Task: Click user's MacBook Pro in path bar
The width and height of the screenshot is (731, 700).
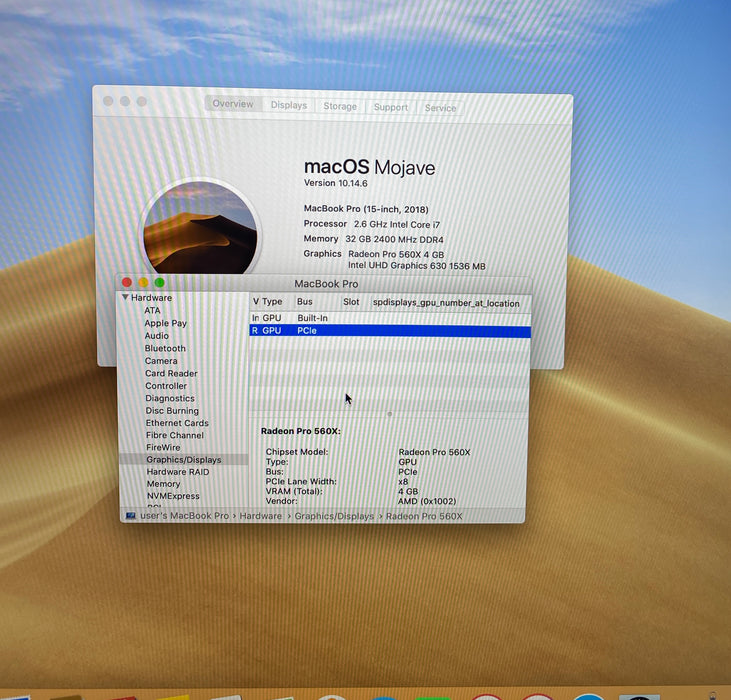Action: 184,516
